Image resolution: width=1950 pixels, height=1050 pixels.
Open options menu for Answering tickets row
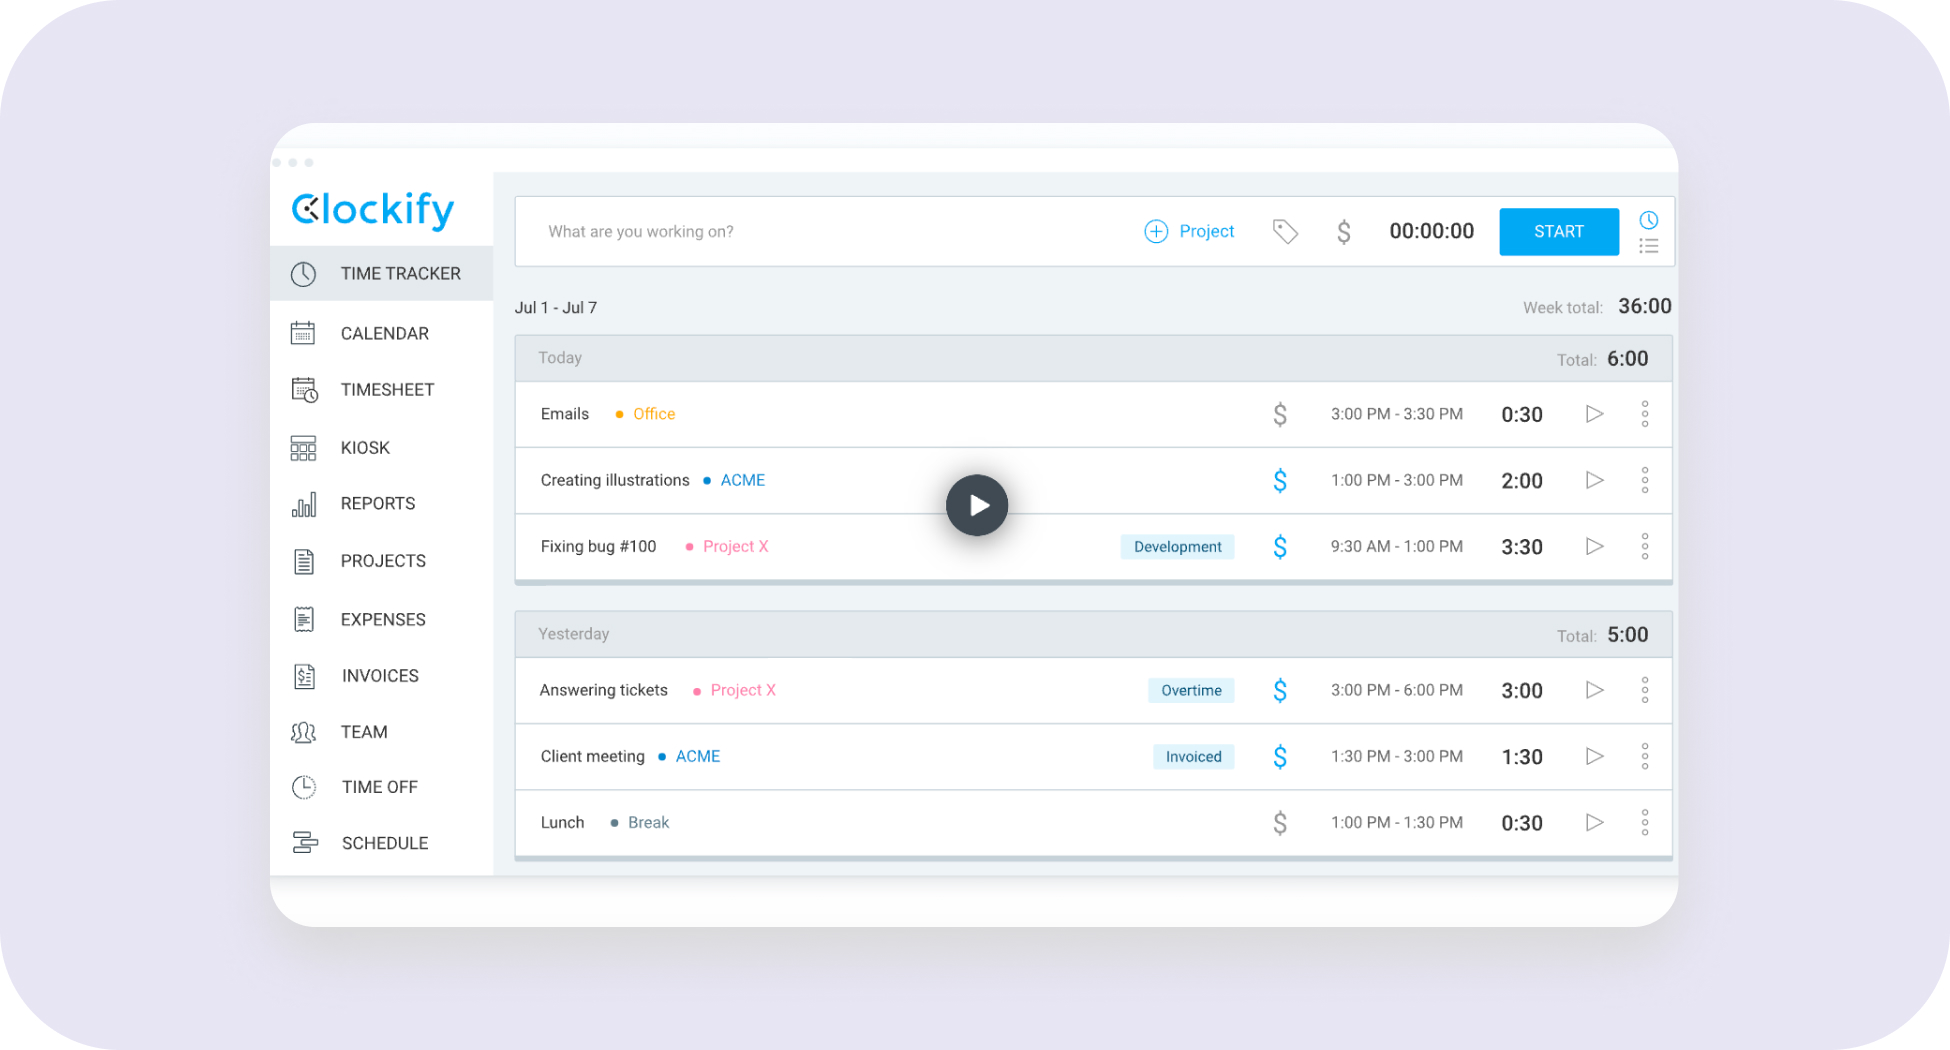pos(1645,690)
